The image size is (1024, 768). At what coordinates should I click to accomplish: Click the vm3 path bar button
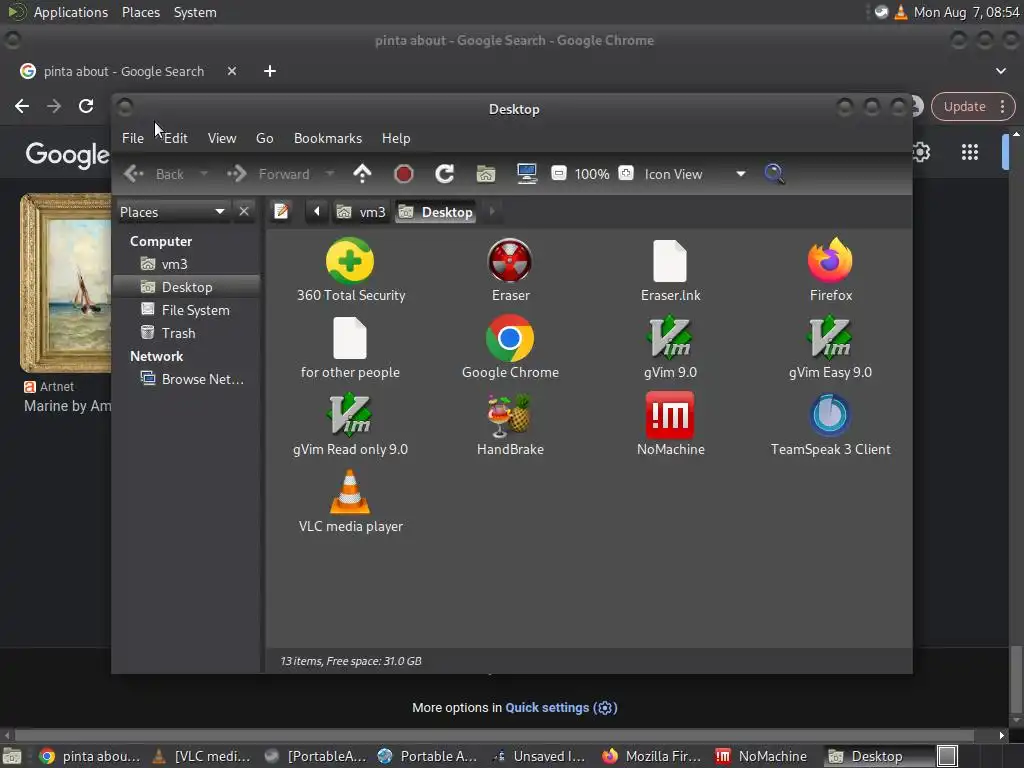[x=361, y=212]
